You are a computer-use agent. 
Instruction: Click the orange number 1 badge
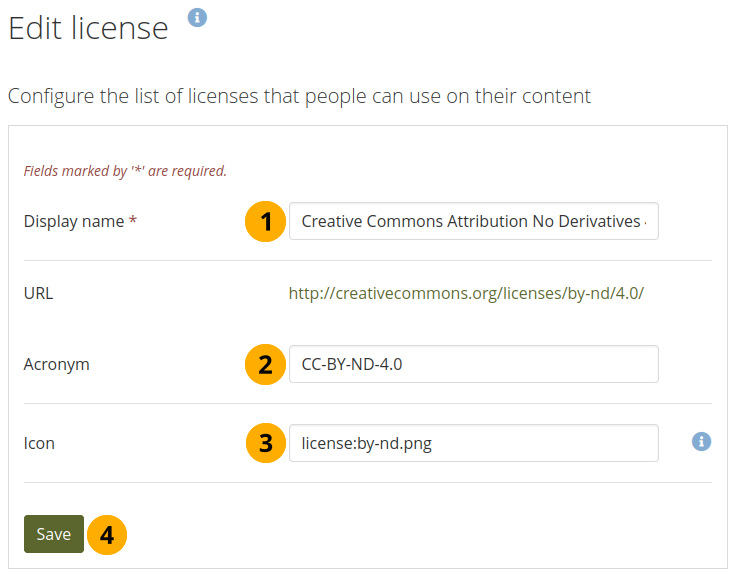pyautogui.click(x=265, y=221)
